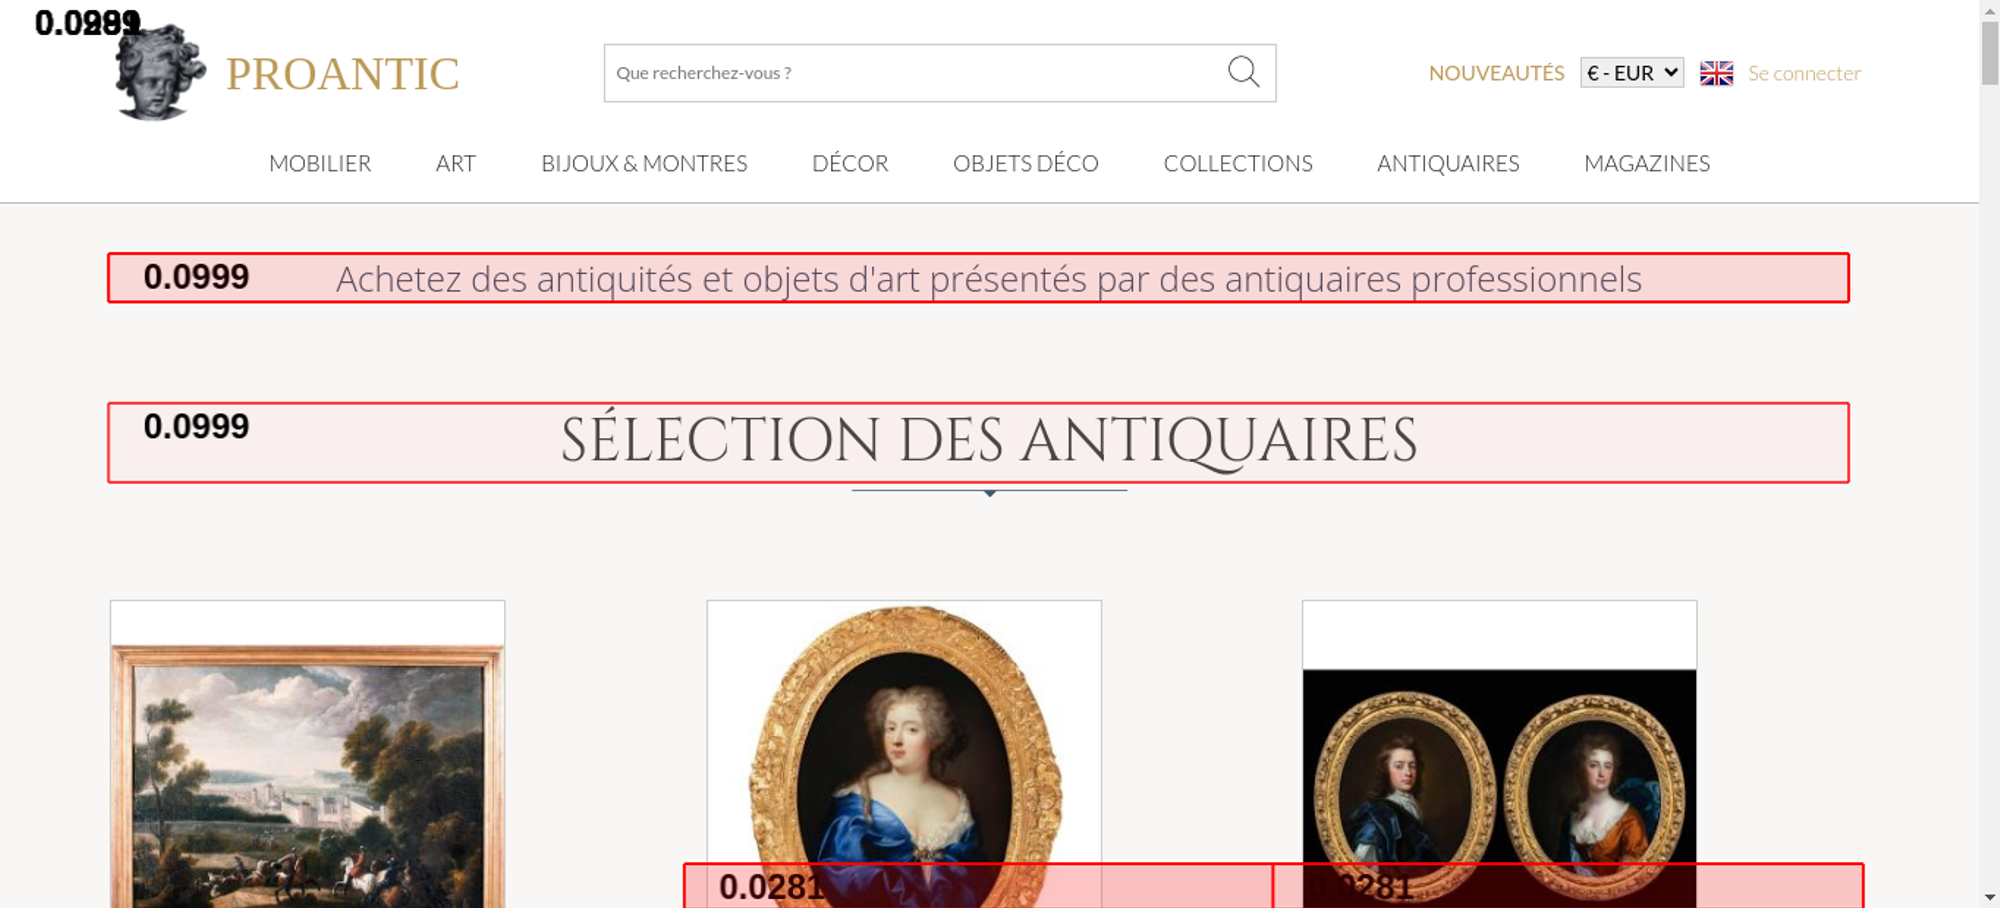The height and width of the screenshot is (908, 2000).
Task: Open the NOUVEAUTÉS link
Action: tap(1496, 73)
